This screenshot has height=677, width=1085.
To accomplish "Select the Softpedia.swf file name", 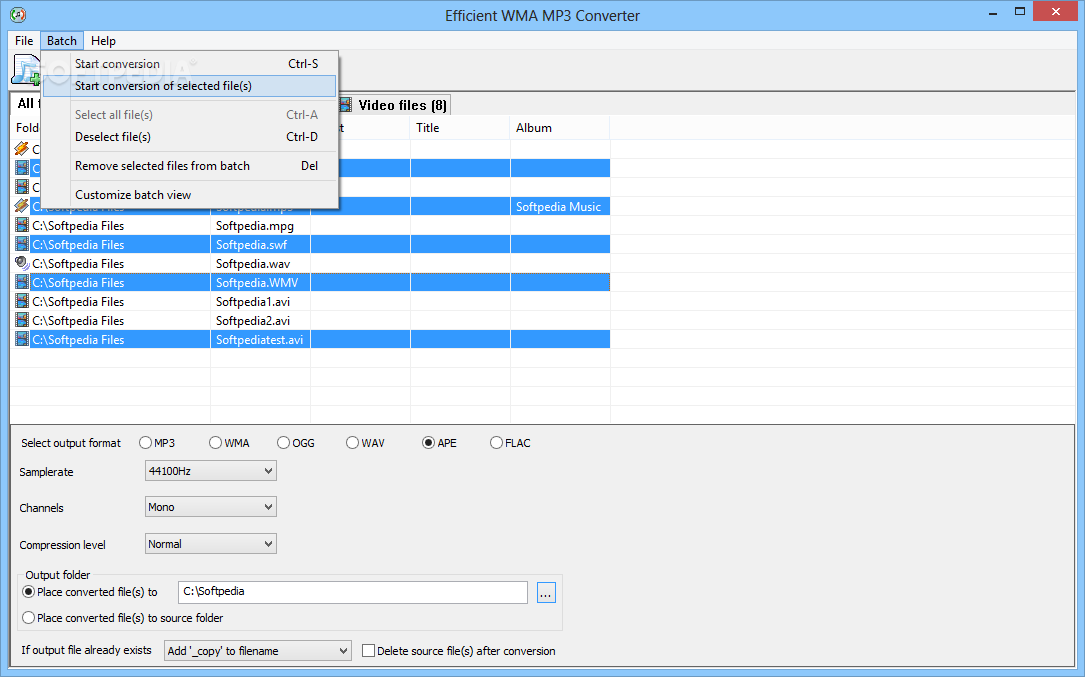I will click(x=251, y=245).
